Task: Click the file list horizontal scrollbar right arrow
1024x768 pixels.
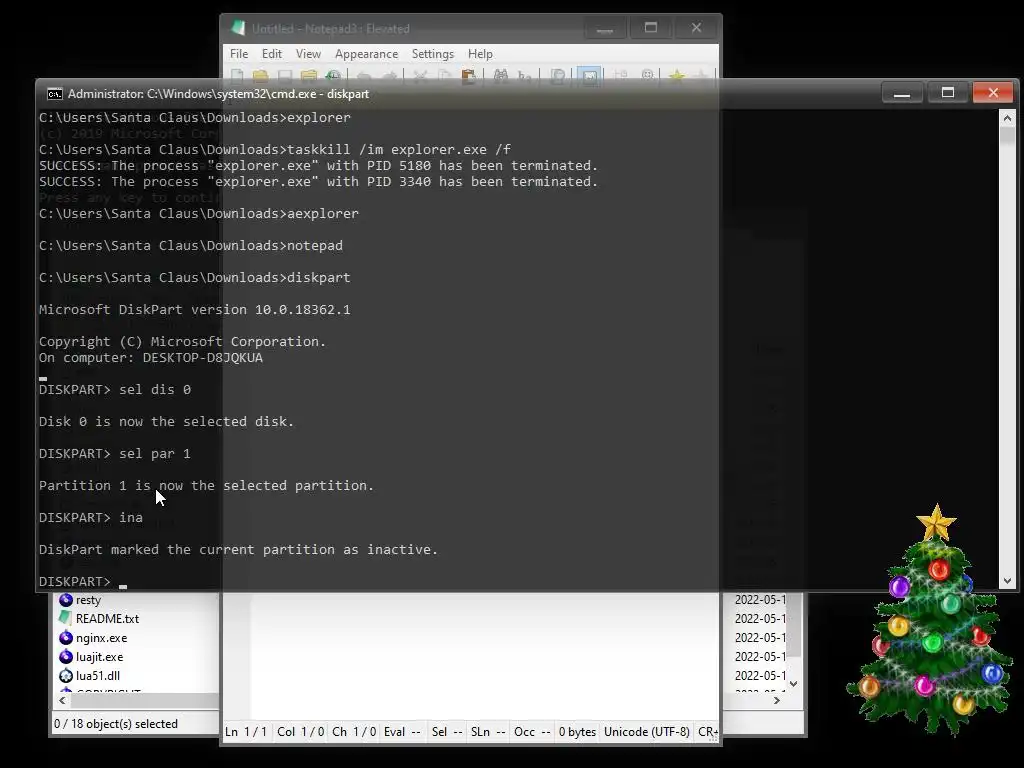Action: click(777, 700)
